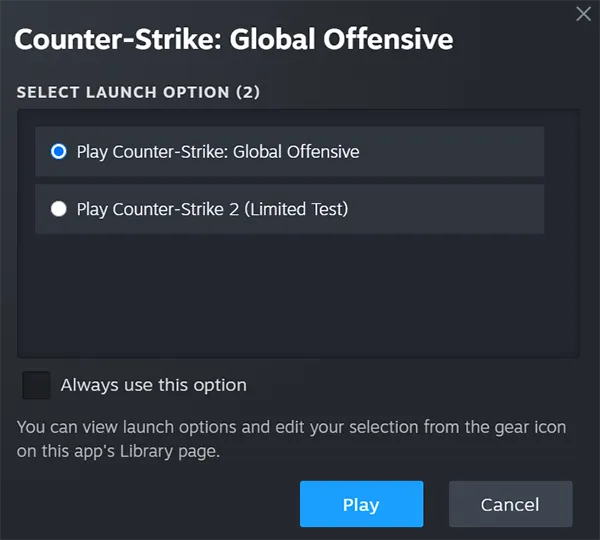Screen dimensions: 600x540
Task: Click the words Library page in the helper text
Action: coord(170,451)
